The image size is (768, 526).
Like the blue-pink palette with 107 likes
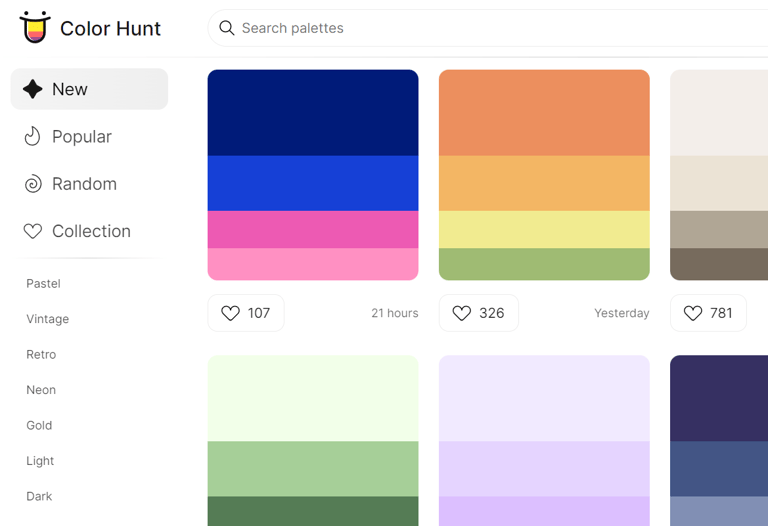pyautogui.click(x=246, y=313)
